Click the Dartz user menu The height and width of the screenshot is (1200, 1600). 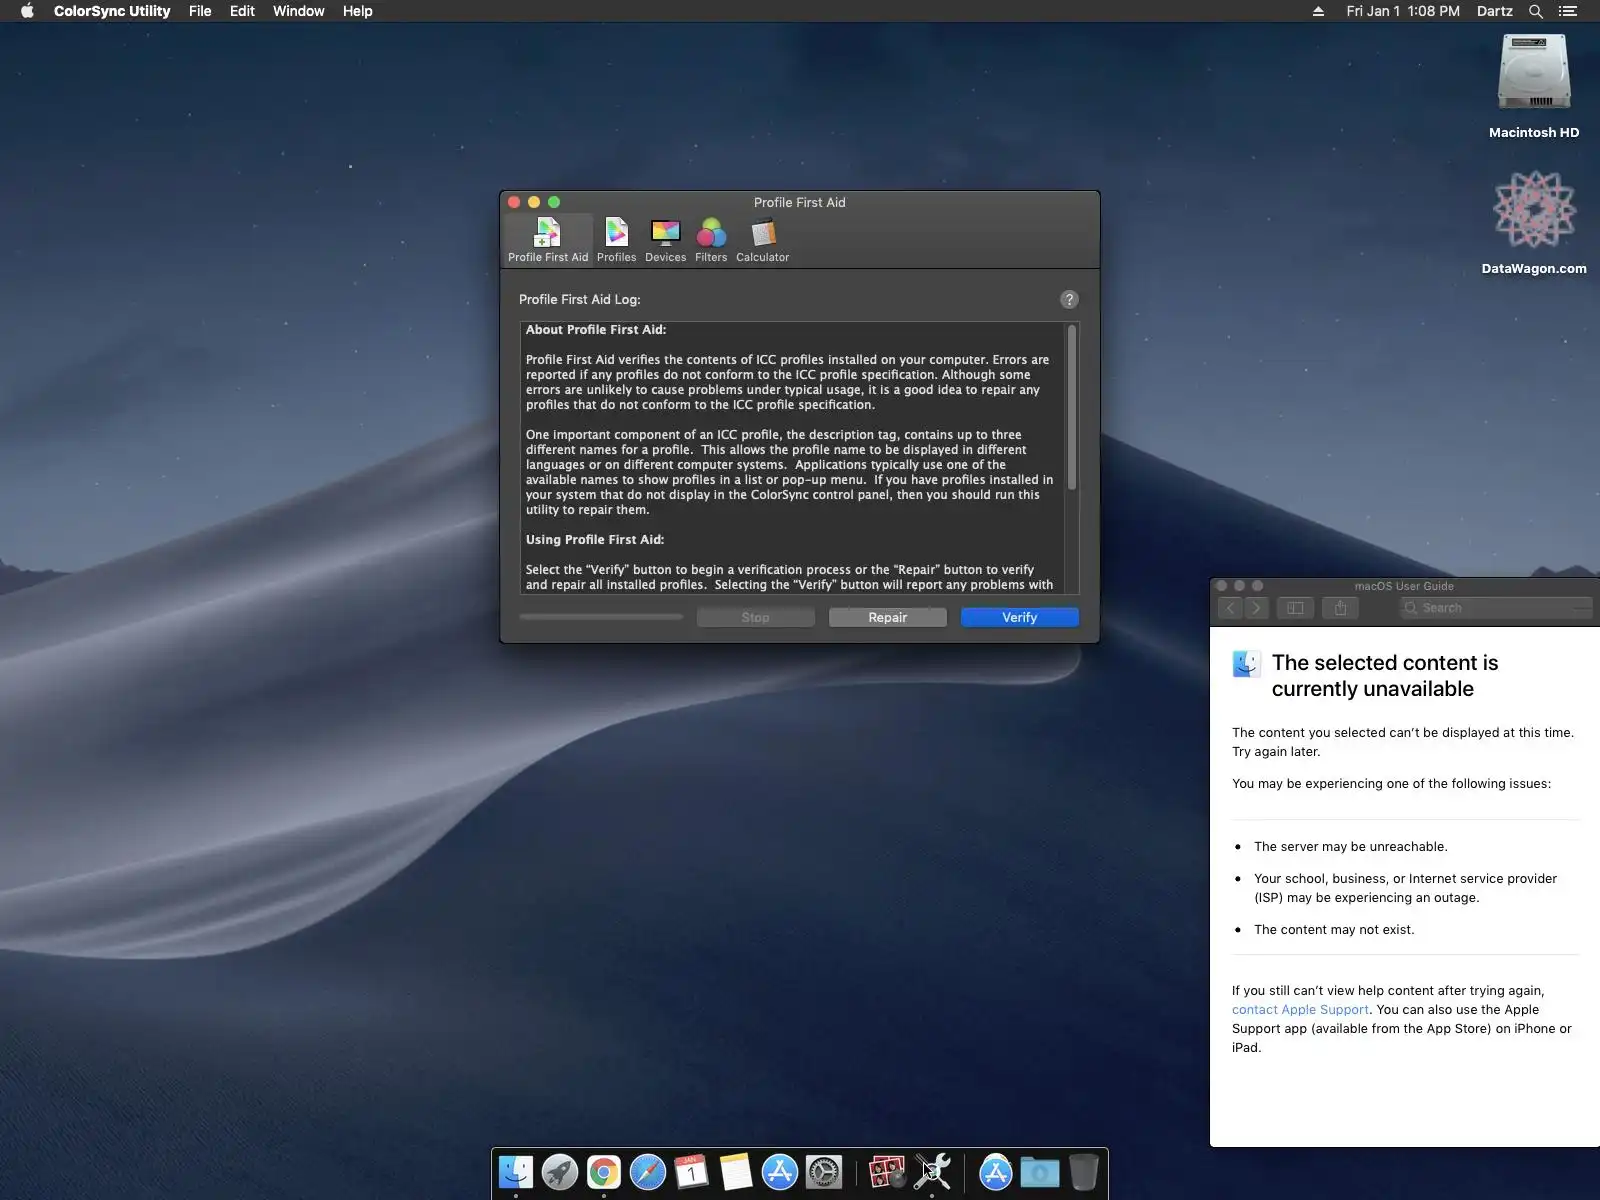[x=1495, y=11]
